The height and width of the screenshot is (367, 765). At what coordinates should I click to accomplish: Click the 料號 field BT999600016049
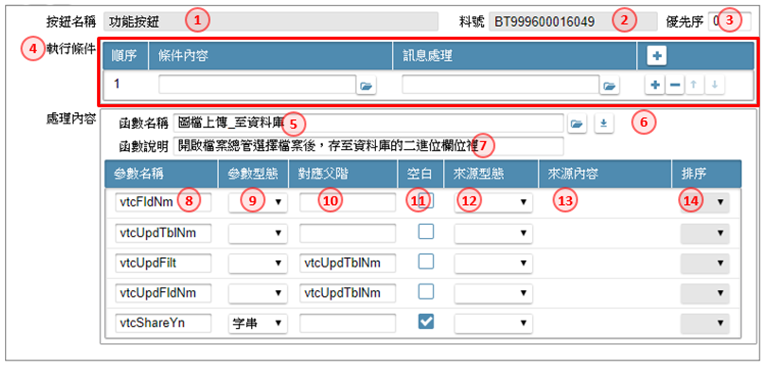[573, 21]
